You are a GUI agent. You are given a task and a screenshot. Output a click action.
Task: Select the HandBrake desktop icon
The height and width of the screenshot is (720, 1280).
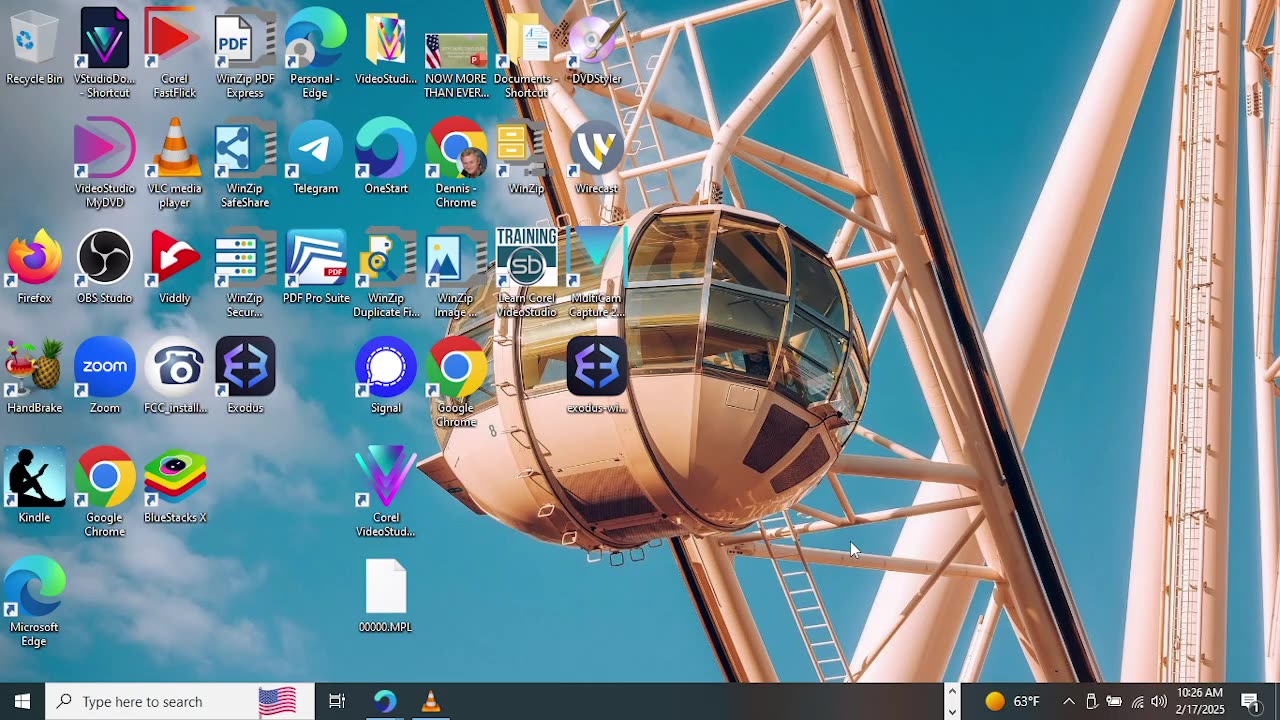coord(34,377)
